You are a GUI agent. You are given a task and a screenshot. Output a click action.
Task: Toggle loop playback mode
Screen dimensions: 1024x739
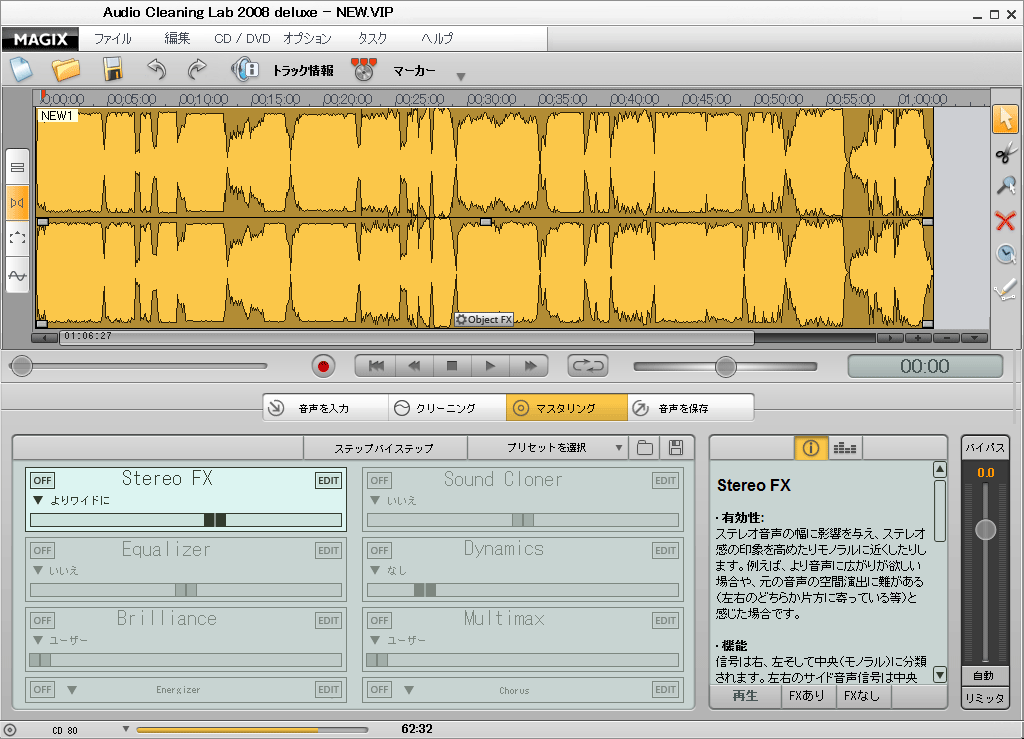(588, 366)
